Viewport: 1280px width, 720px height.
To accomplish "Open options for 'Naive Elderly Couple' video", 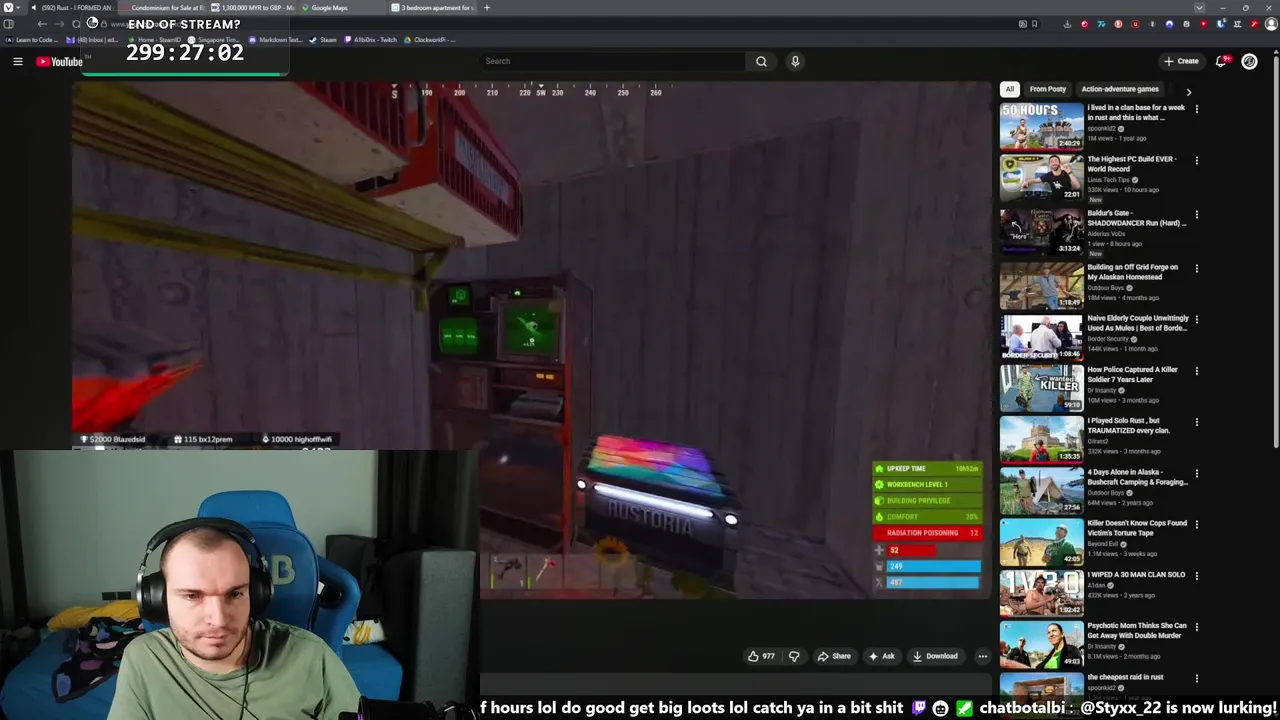I will [x=1196, y=319].
